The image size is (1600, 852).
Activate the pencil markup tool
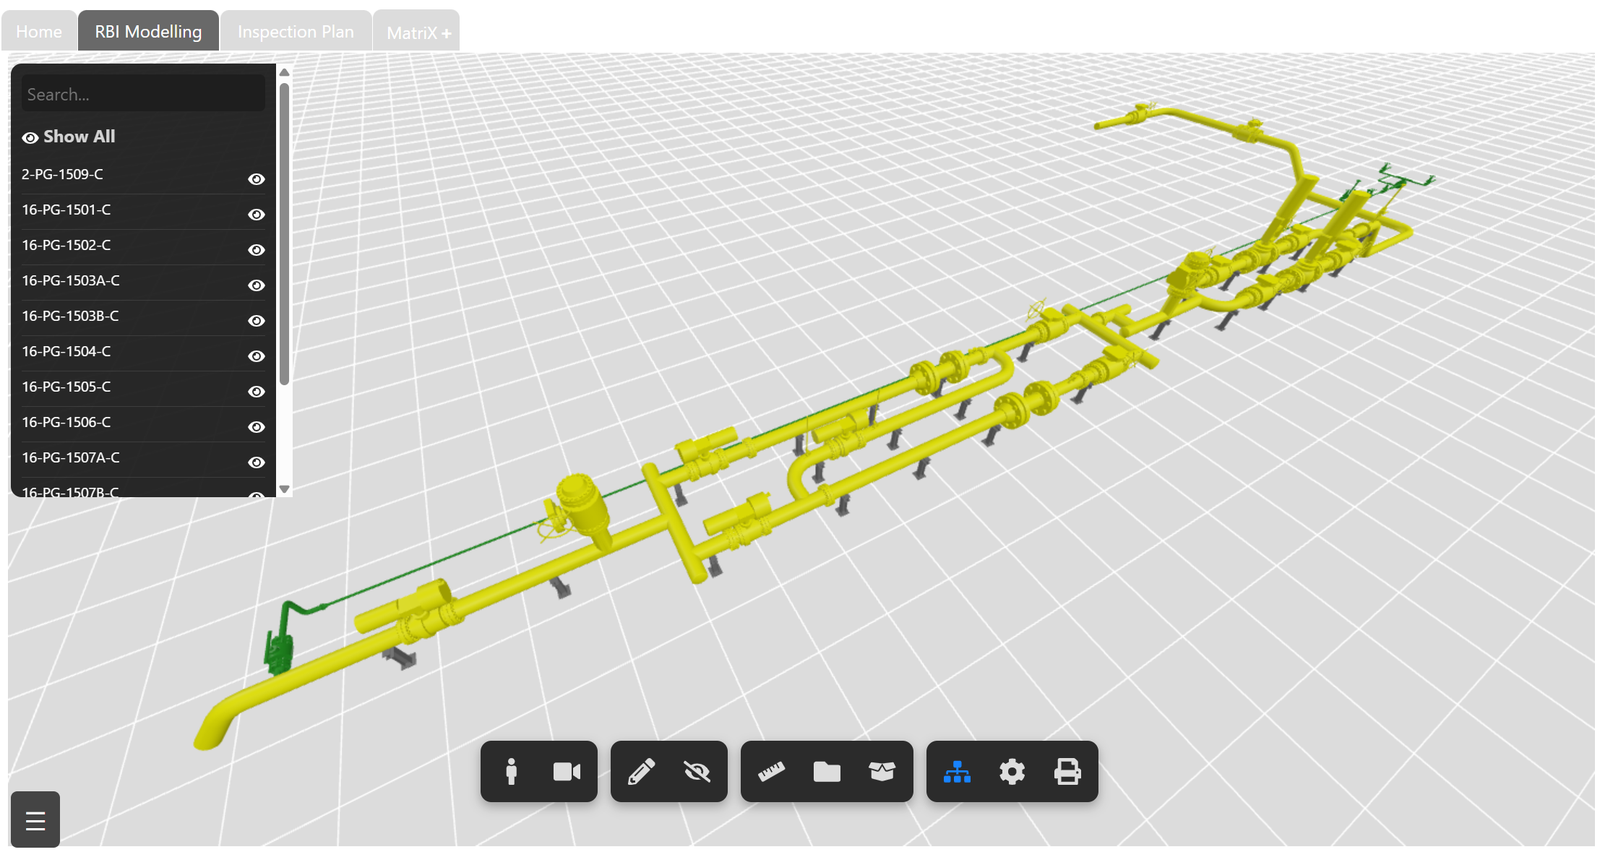(641, 771)
